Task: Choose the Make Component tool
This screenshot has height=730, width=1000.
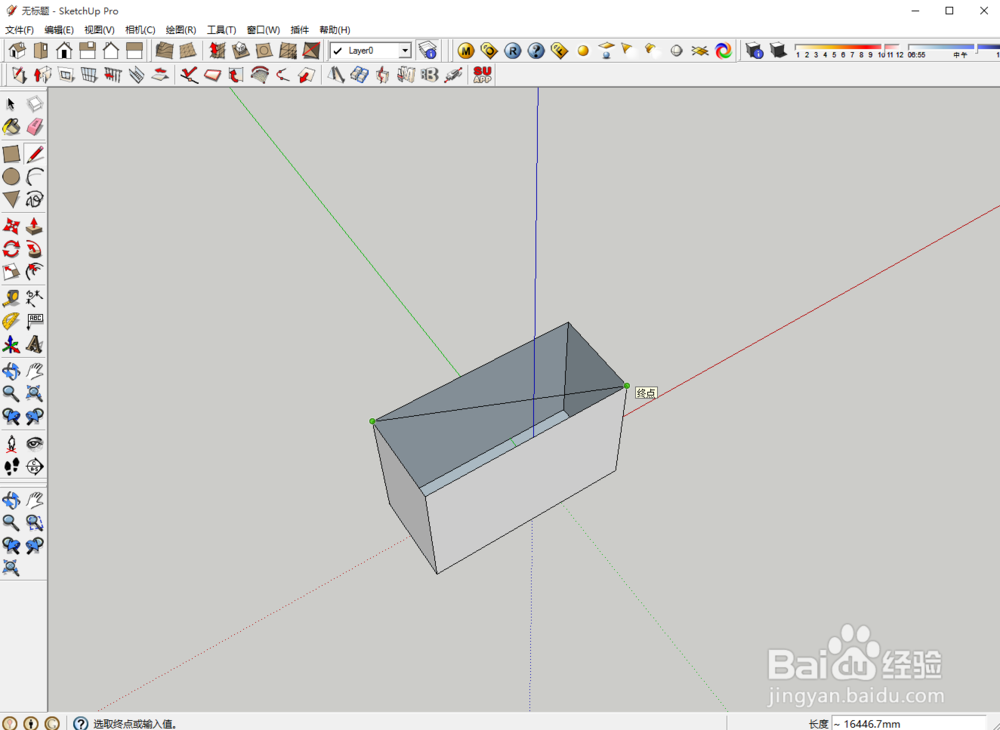Action: pyautogui.click(x=34, y=104)
